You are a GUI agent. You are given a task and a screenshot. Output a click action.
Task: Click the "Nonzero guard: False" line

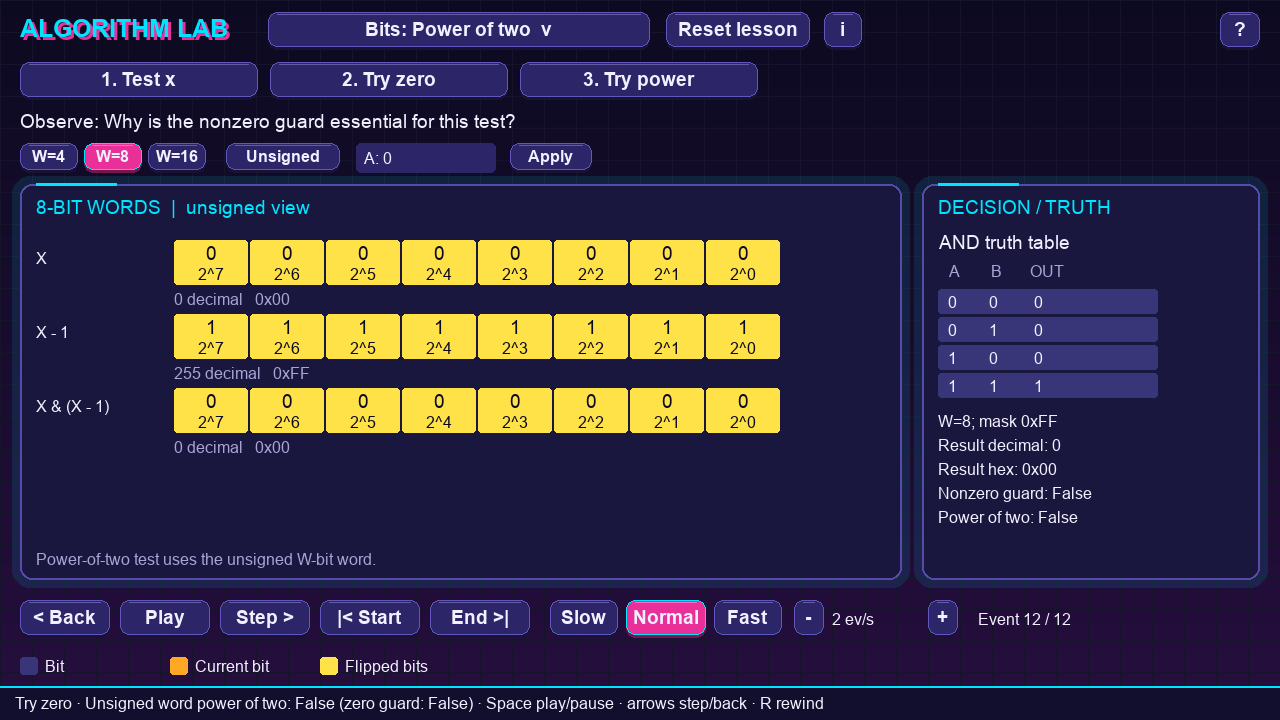(x=1015, y=494)
